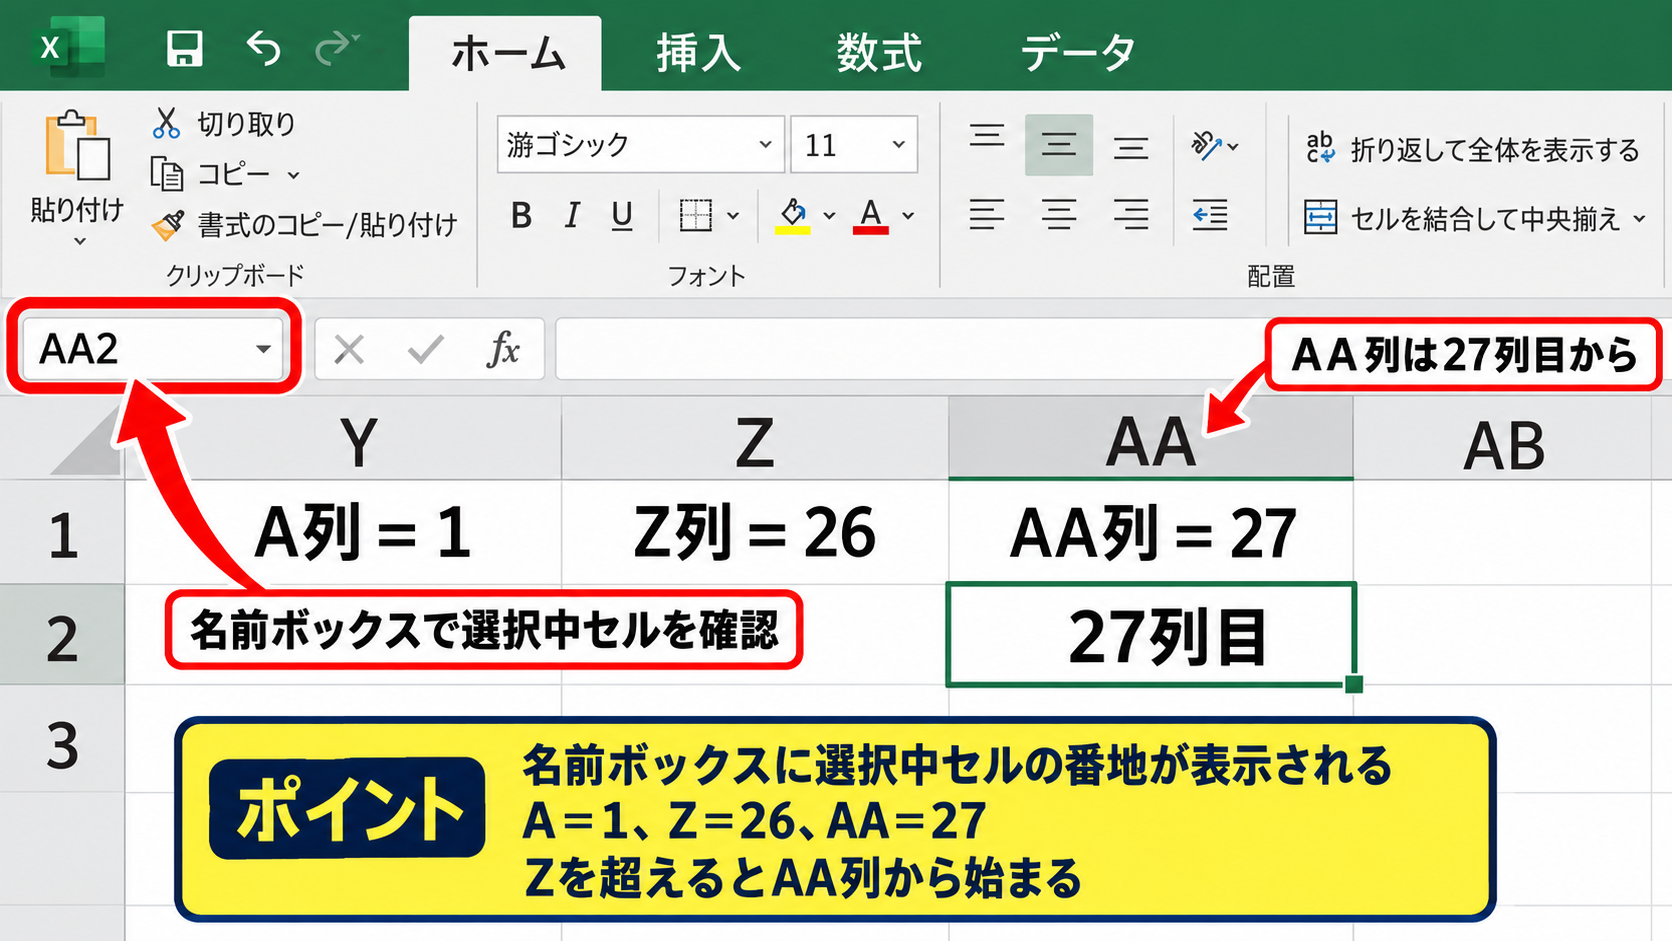Viewport: 1672px width, 941px height.
Task: Click the Save icon in title bar
Action: coord(184,48)
